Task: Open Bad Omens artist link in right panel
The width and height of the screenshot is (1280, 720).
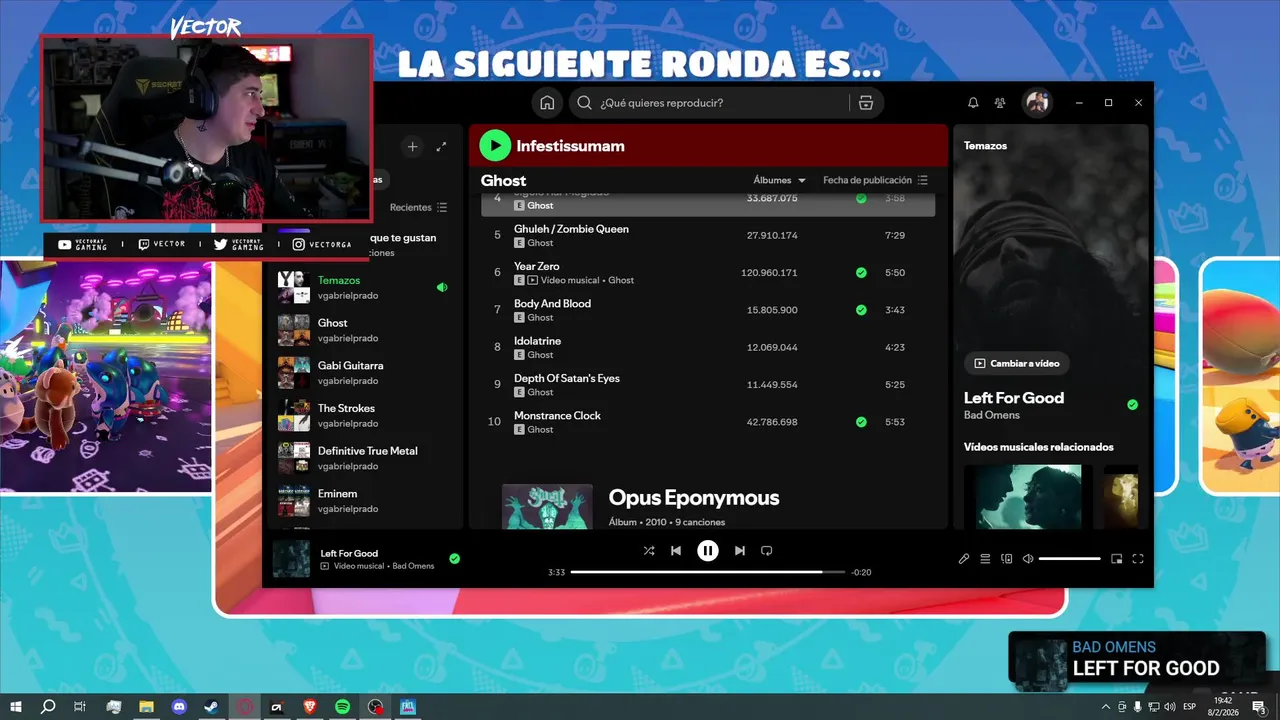Action: click(x=992, y=415)
